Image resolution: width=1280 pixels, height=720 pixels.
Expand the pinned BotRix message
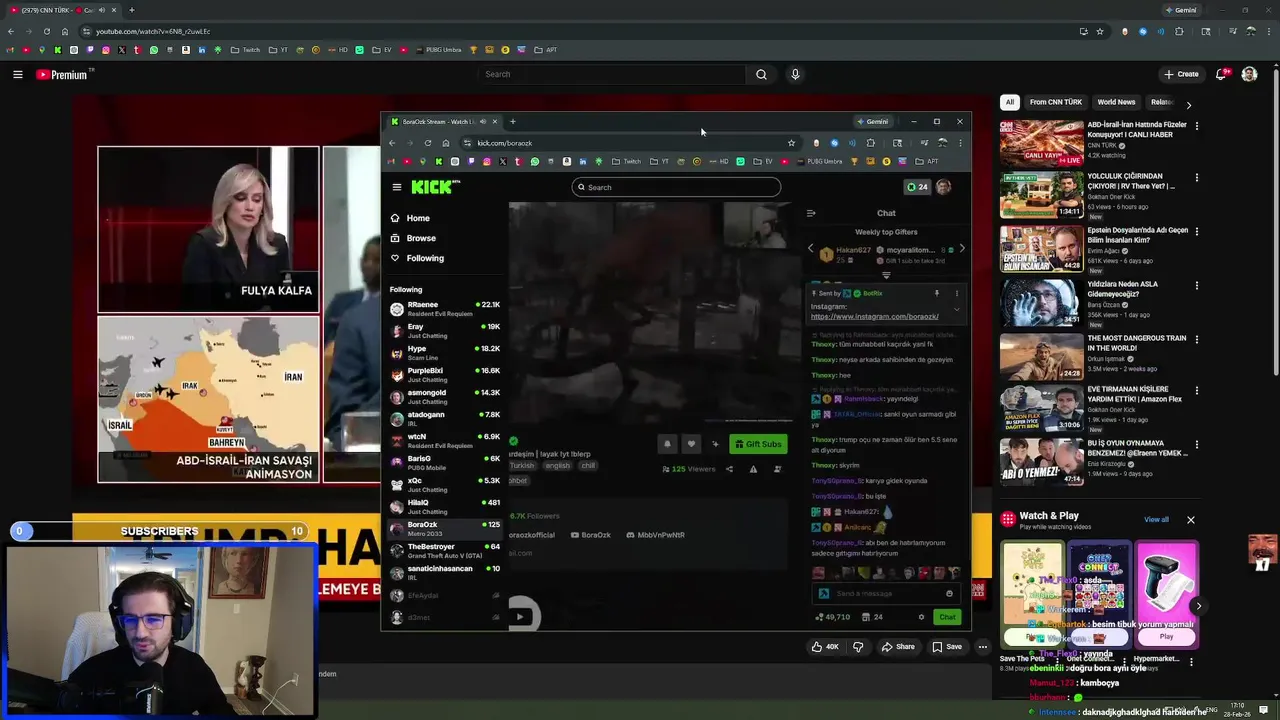956,309
